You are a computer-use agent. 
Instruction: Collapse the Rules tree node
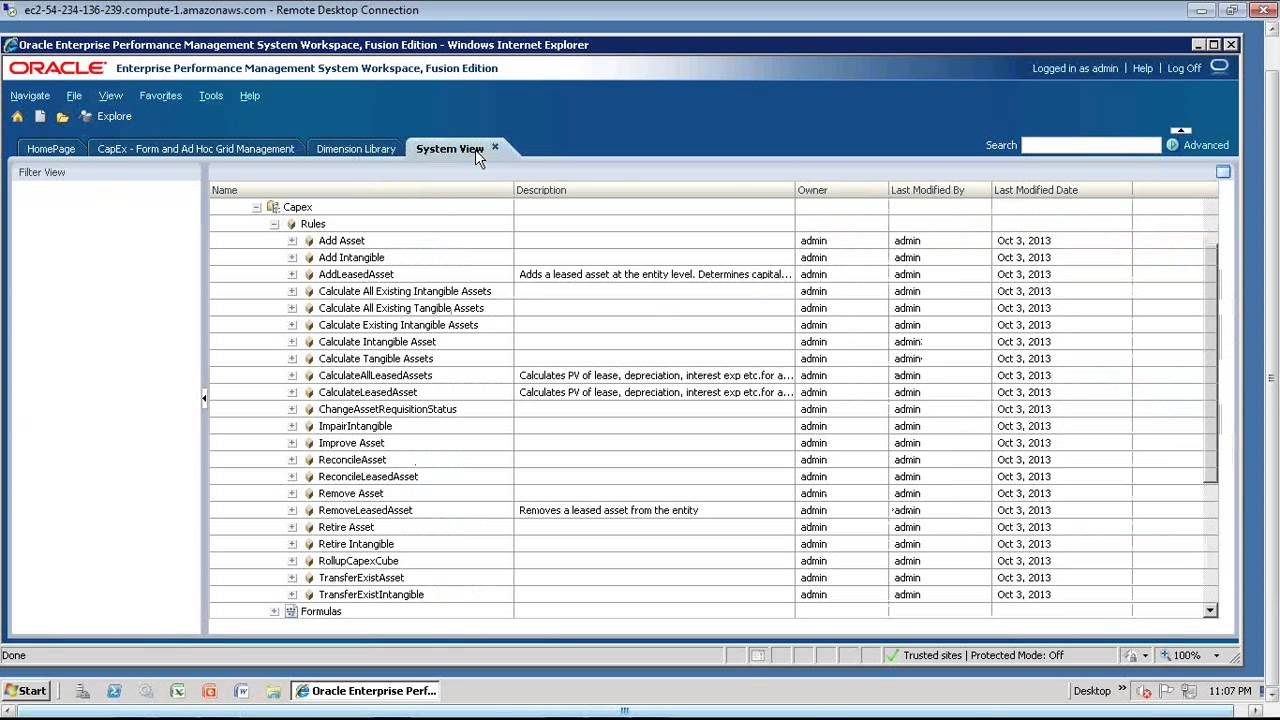[x=274, y=224]
